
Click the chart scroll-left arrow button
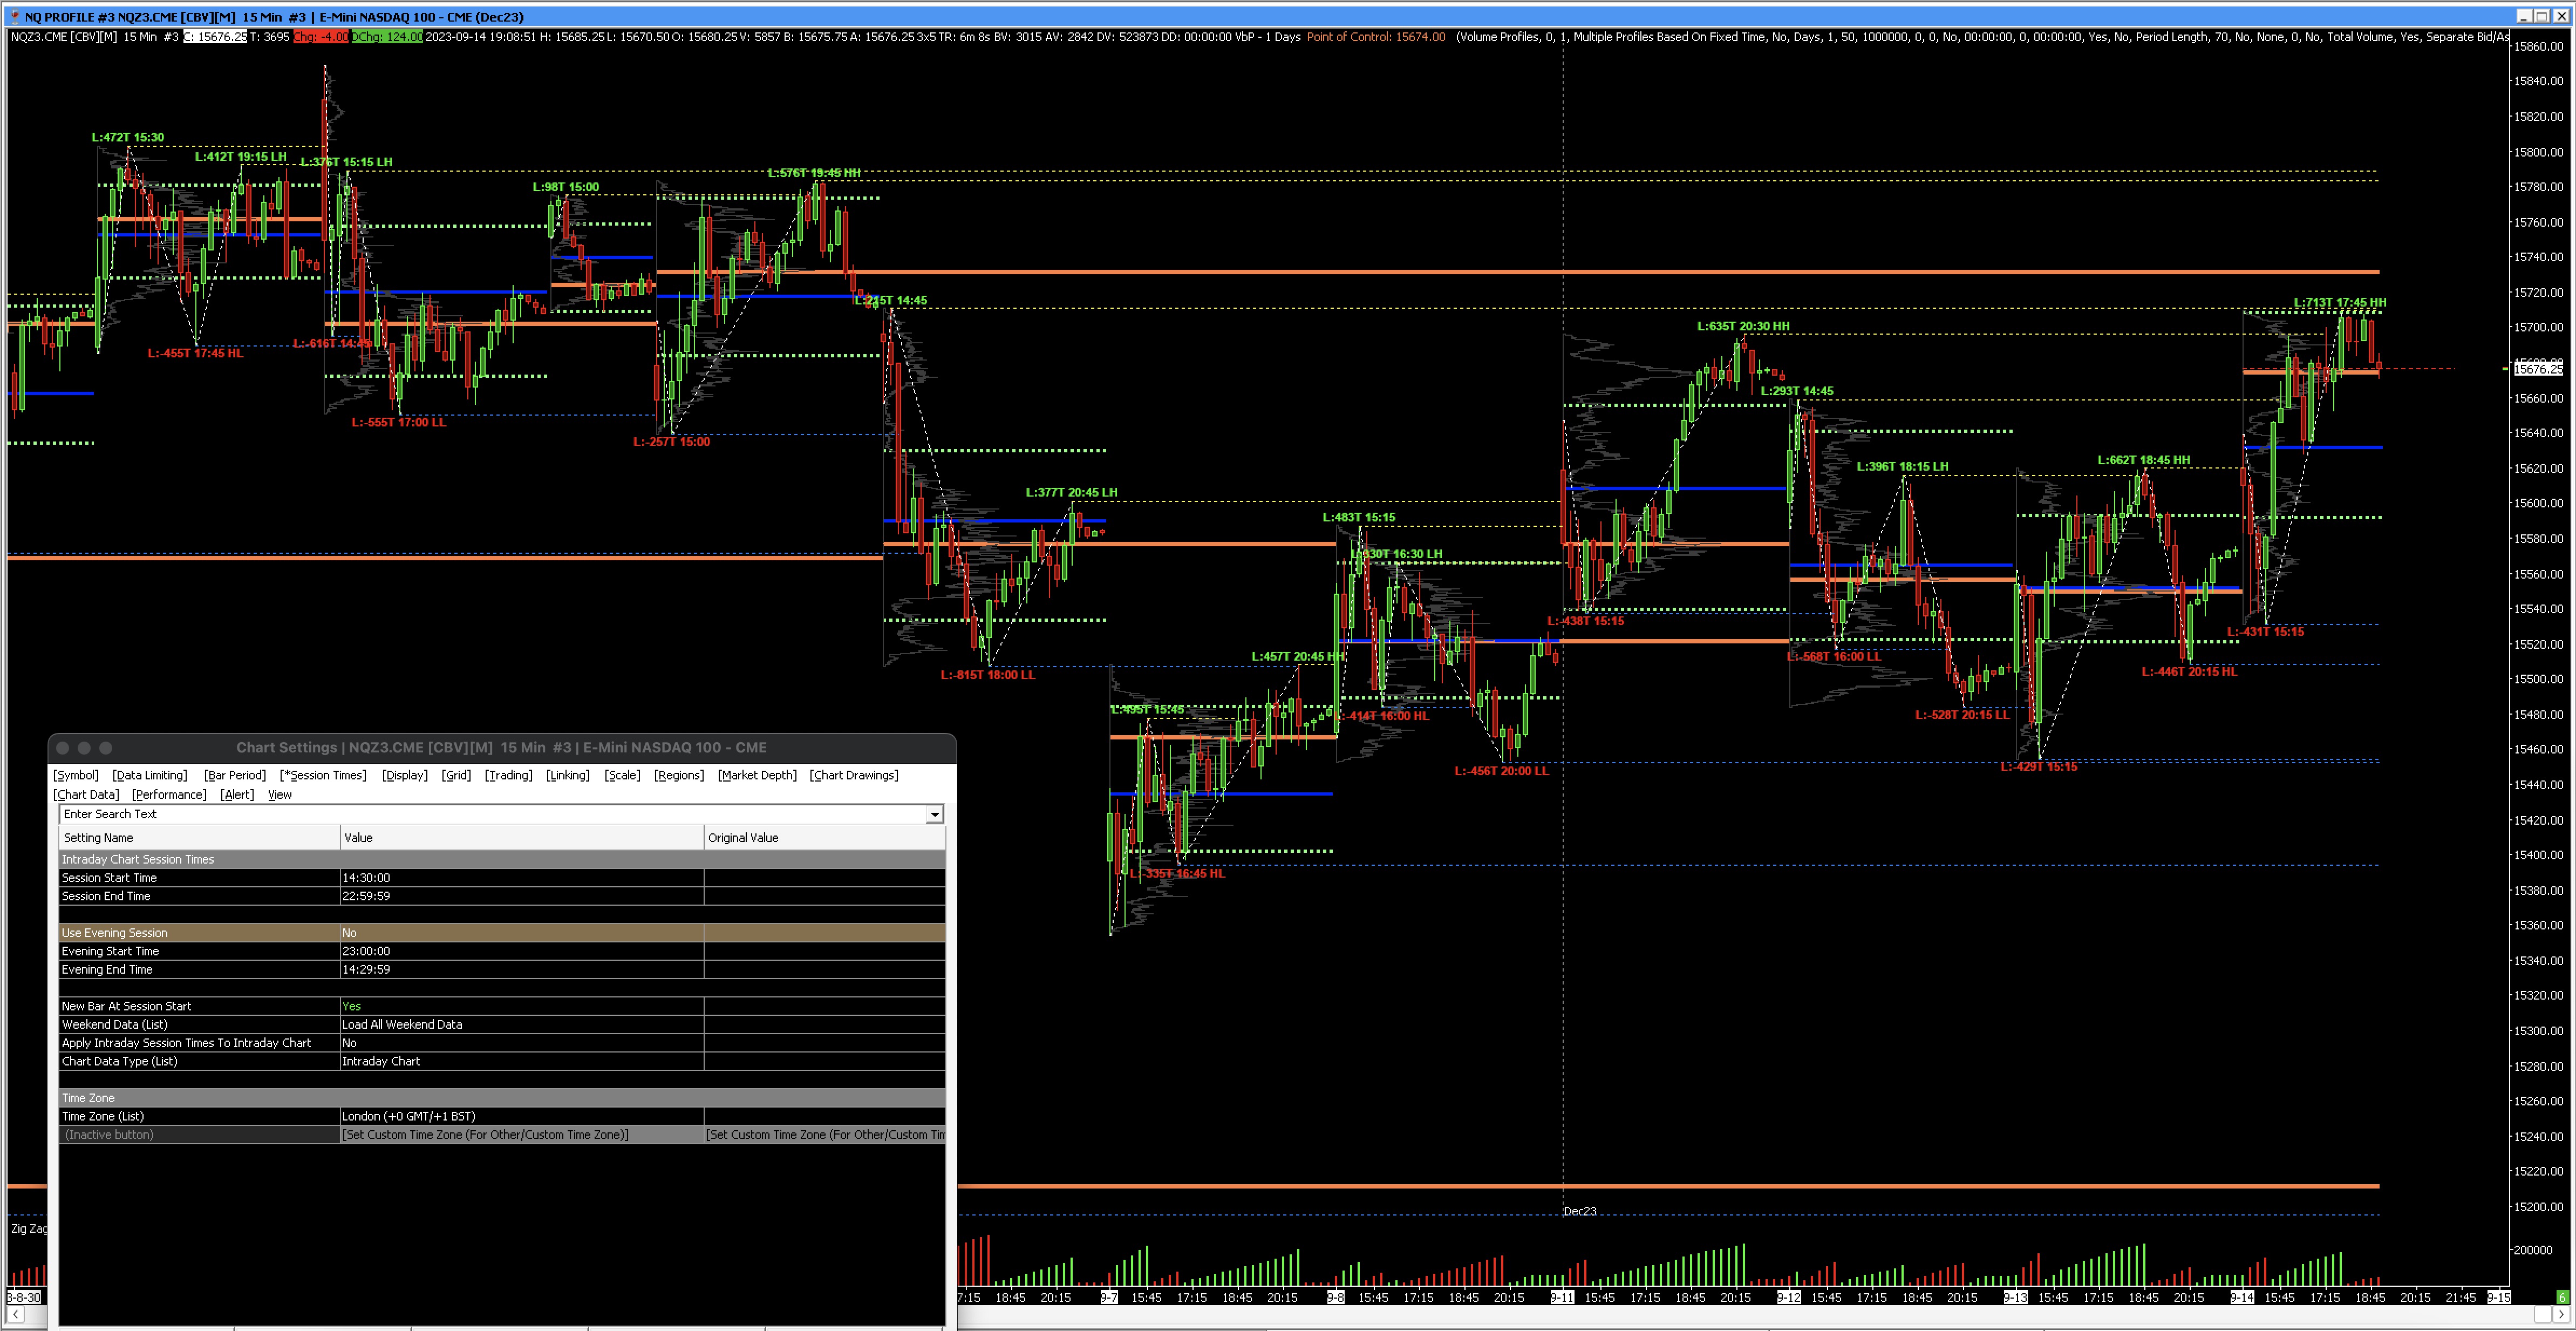15,1315
